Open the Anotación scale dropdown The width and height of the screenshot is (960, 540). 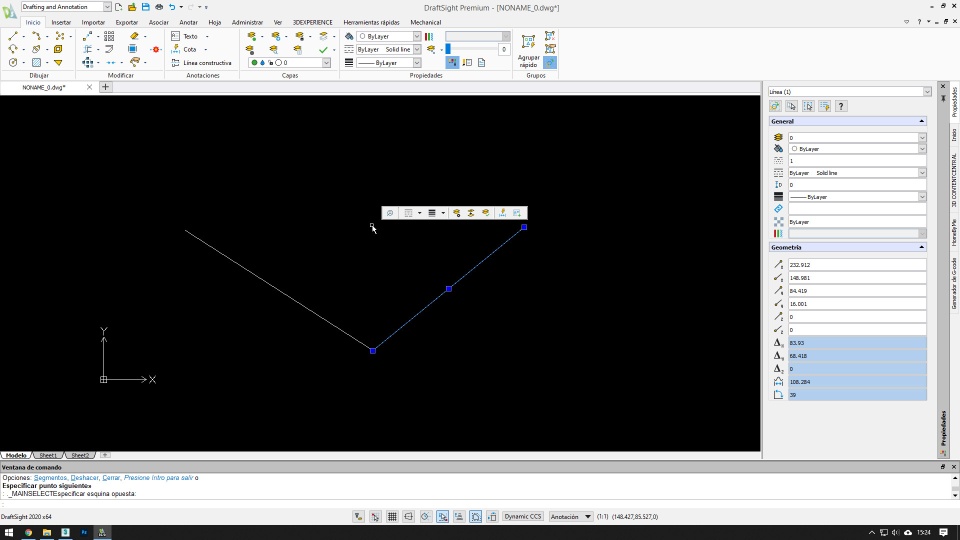[x=571, y=517]
